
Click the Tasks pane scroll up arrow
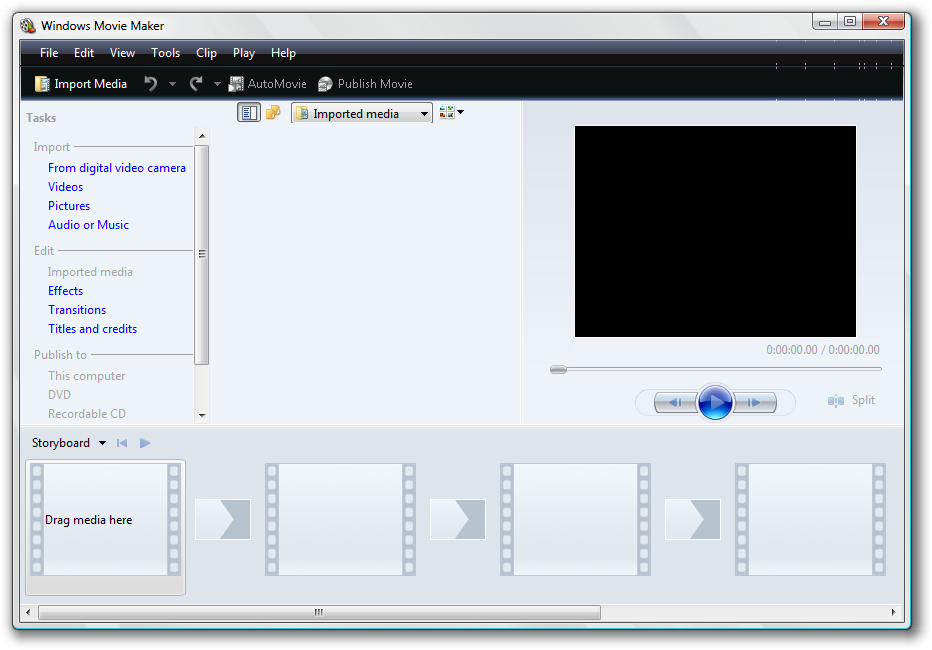(202, 136)
